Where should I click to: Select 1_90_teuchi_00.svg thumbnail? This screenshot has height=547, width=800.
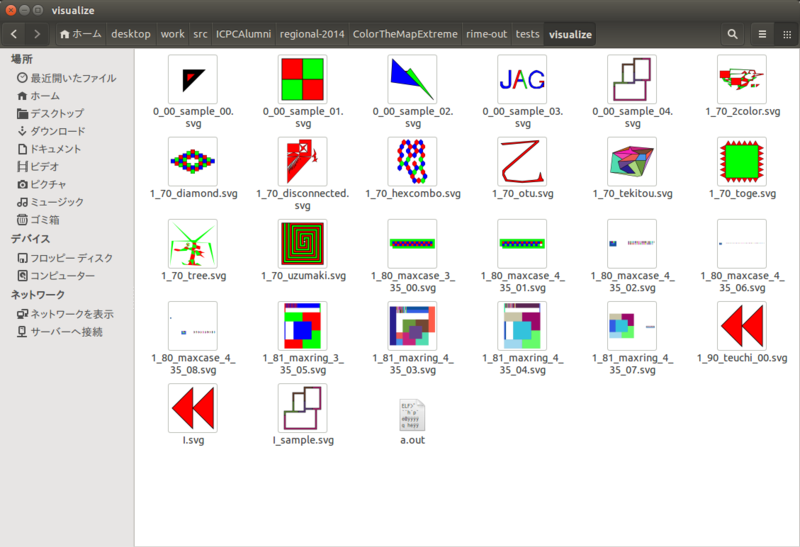click(742, 326)
